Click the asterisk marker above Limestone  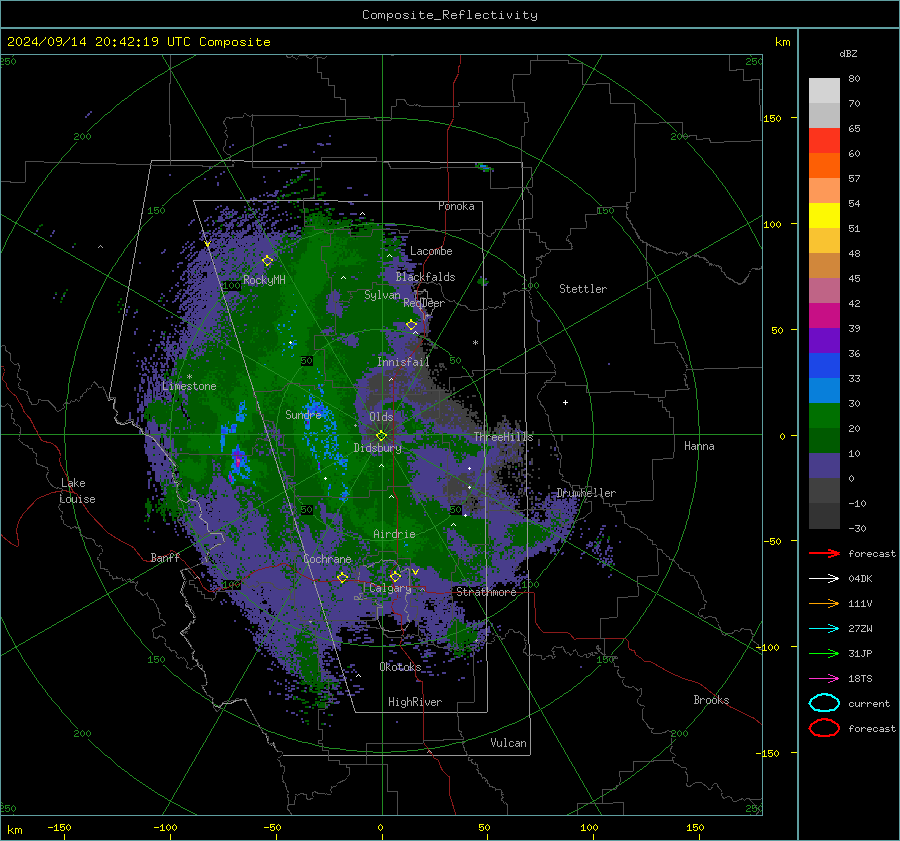[x=189, y=377]
